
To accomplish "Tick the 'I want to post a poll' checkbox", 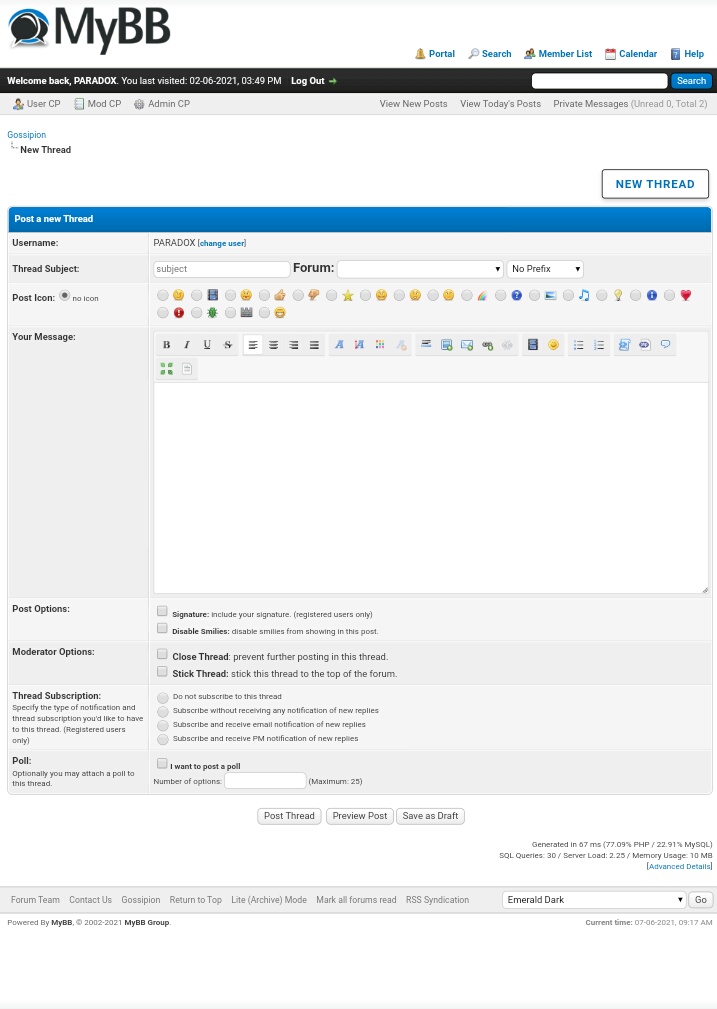I will coord(162,763).
